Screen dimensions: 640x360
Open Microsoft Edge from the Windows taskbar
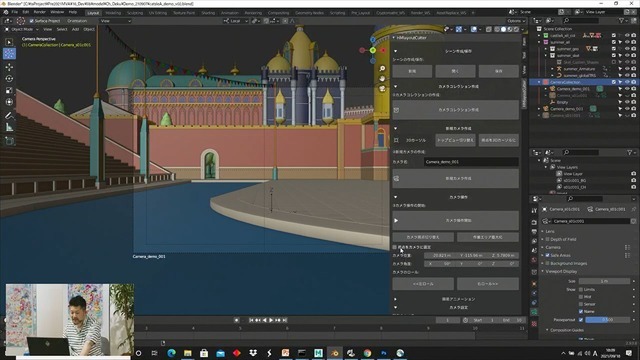(171, 353)
